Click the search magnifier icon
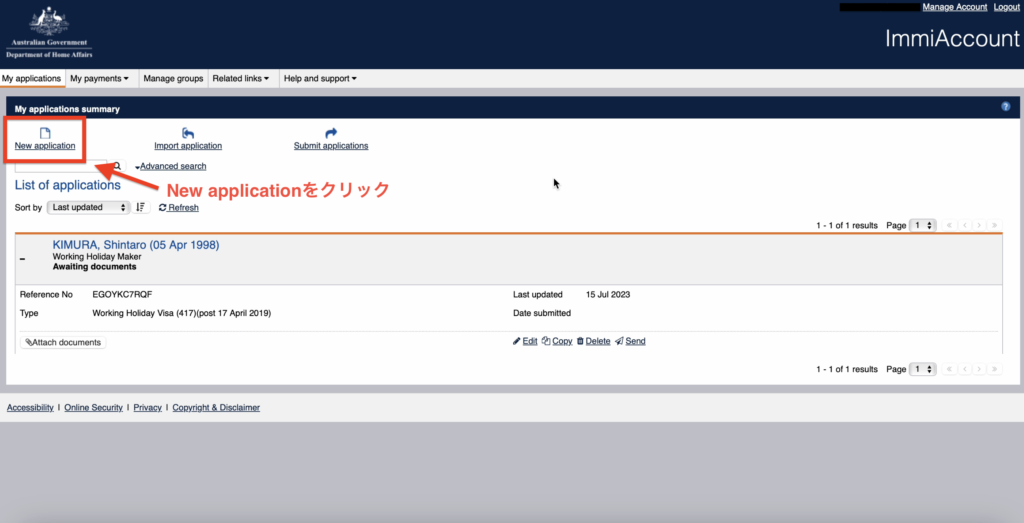1024x523 pixels. [x=117, y=166]
